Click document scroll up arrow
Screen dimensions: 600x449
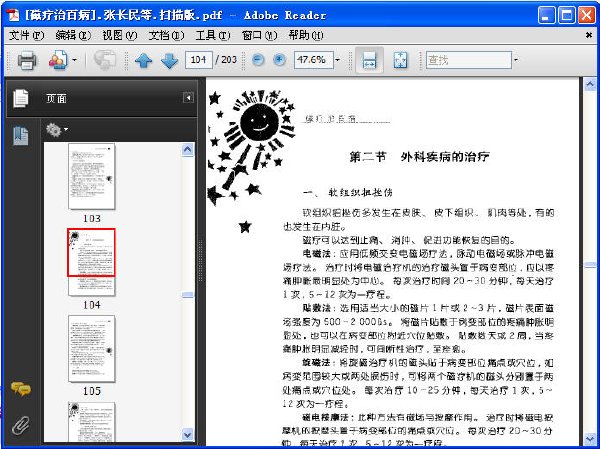point(590,84)
